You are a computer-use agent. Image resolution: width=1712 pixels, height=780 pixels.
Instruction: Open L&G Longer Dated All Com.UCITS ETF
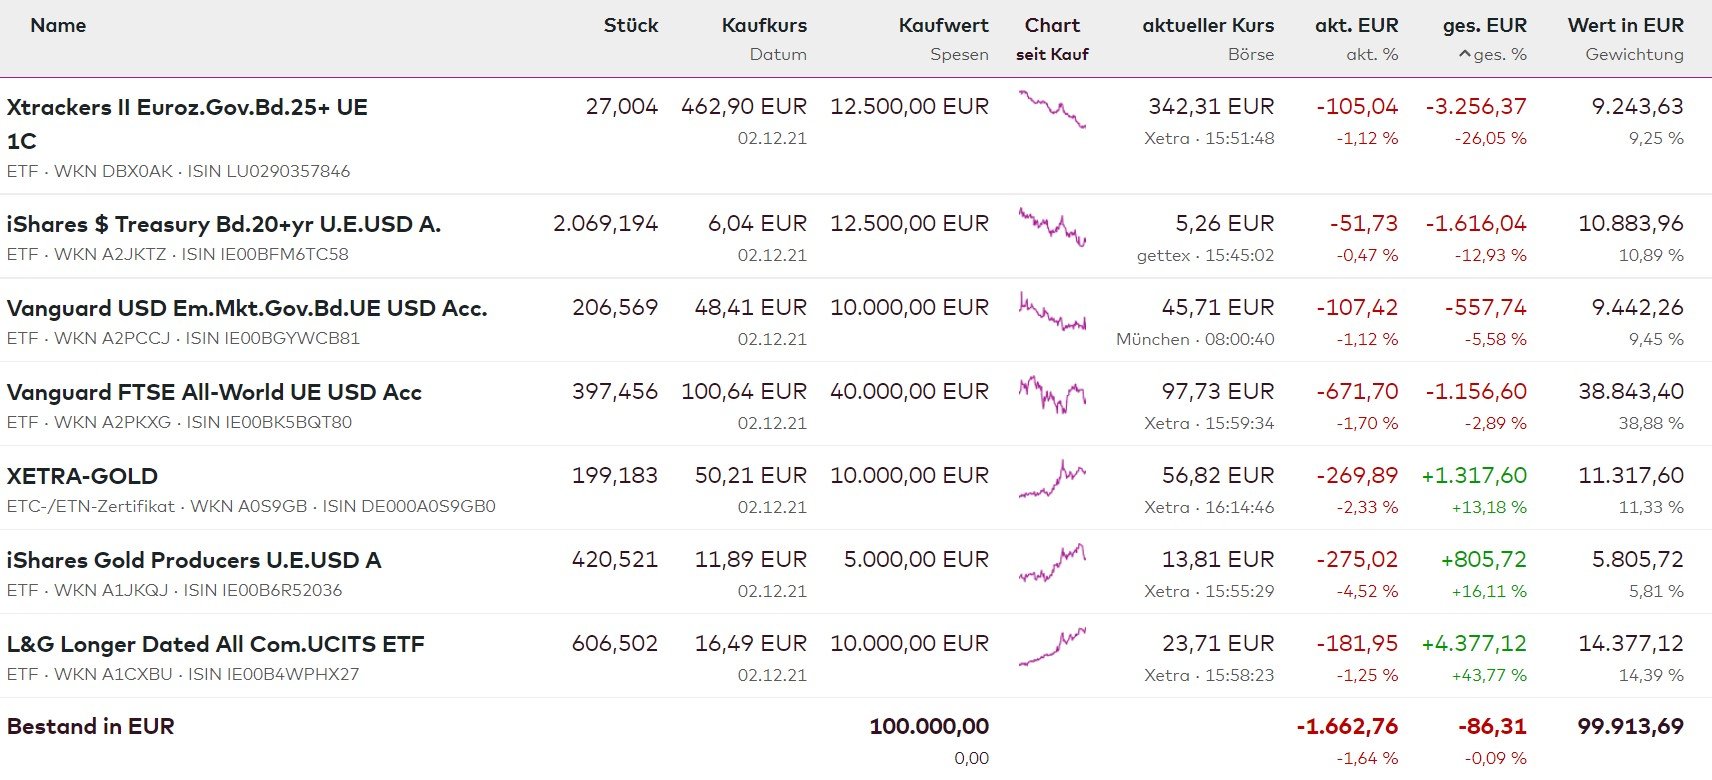pos(215,644)
